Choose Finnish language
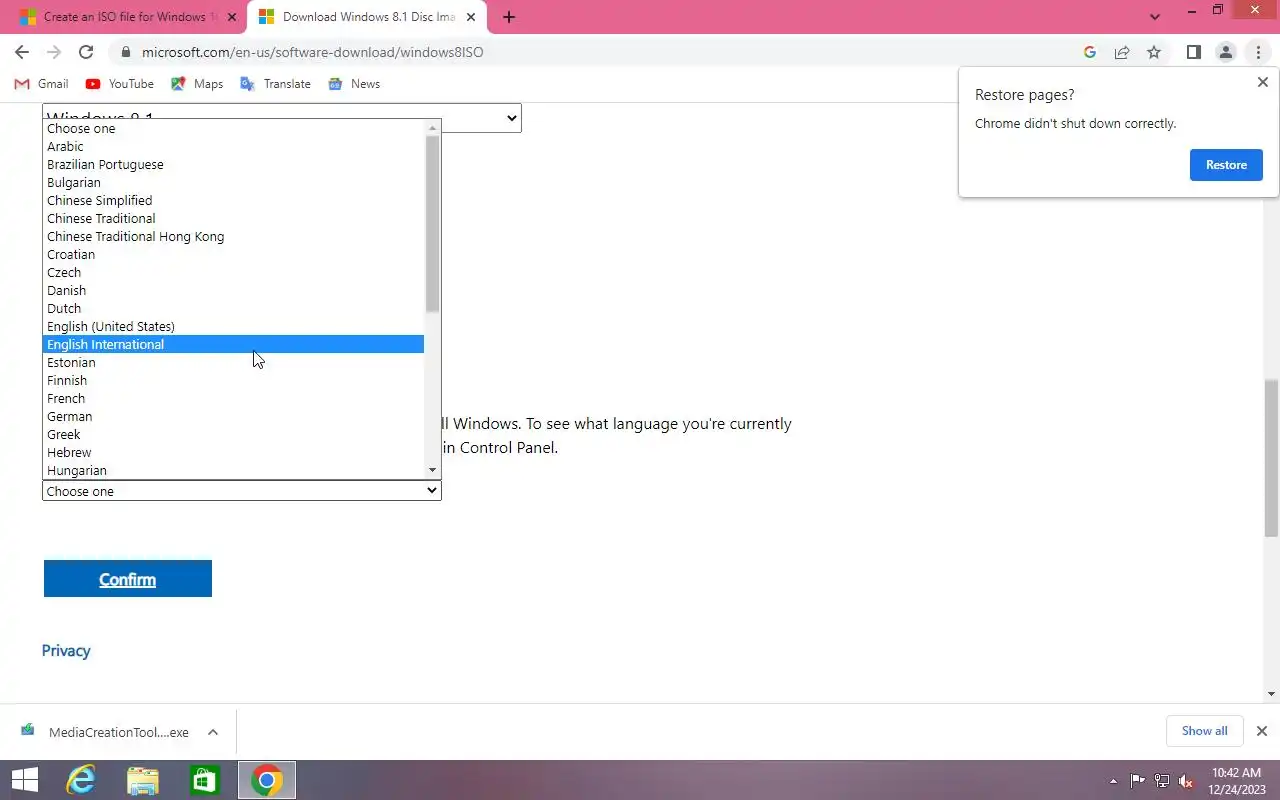The width and height of the screenshot is (1280, 800). (x=234, y=380)
